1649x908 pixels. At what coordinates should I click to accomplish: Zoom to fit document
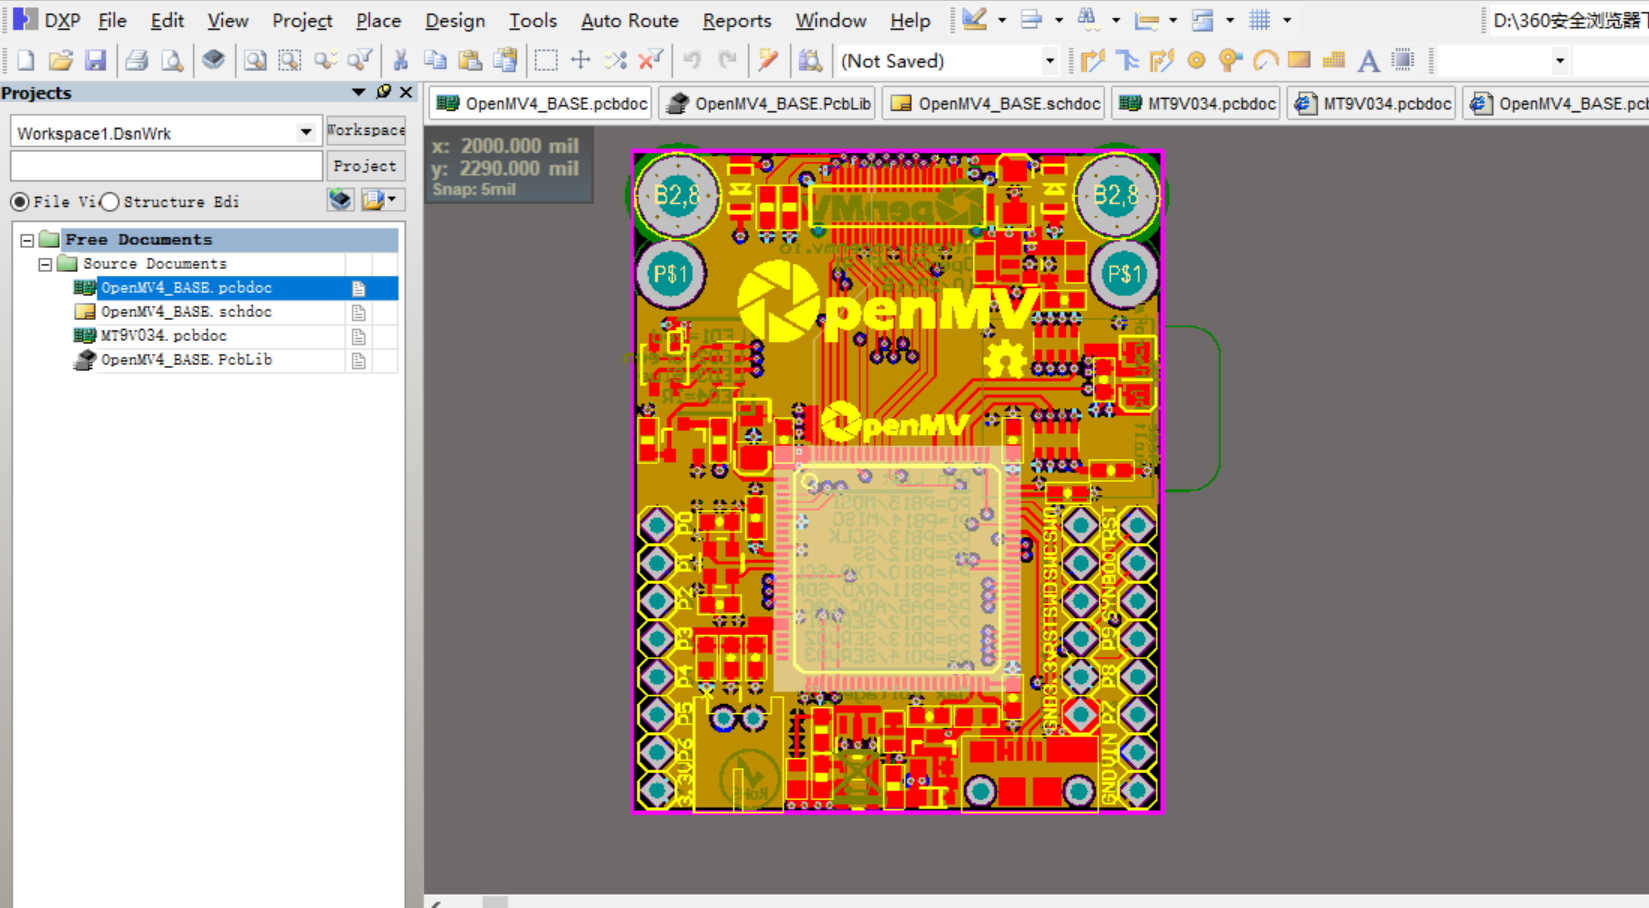click(x=255, y=61)
